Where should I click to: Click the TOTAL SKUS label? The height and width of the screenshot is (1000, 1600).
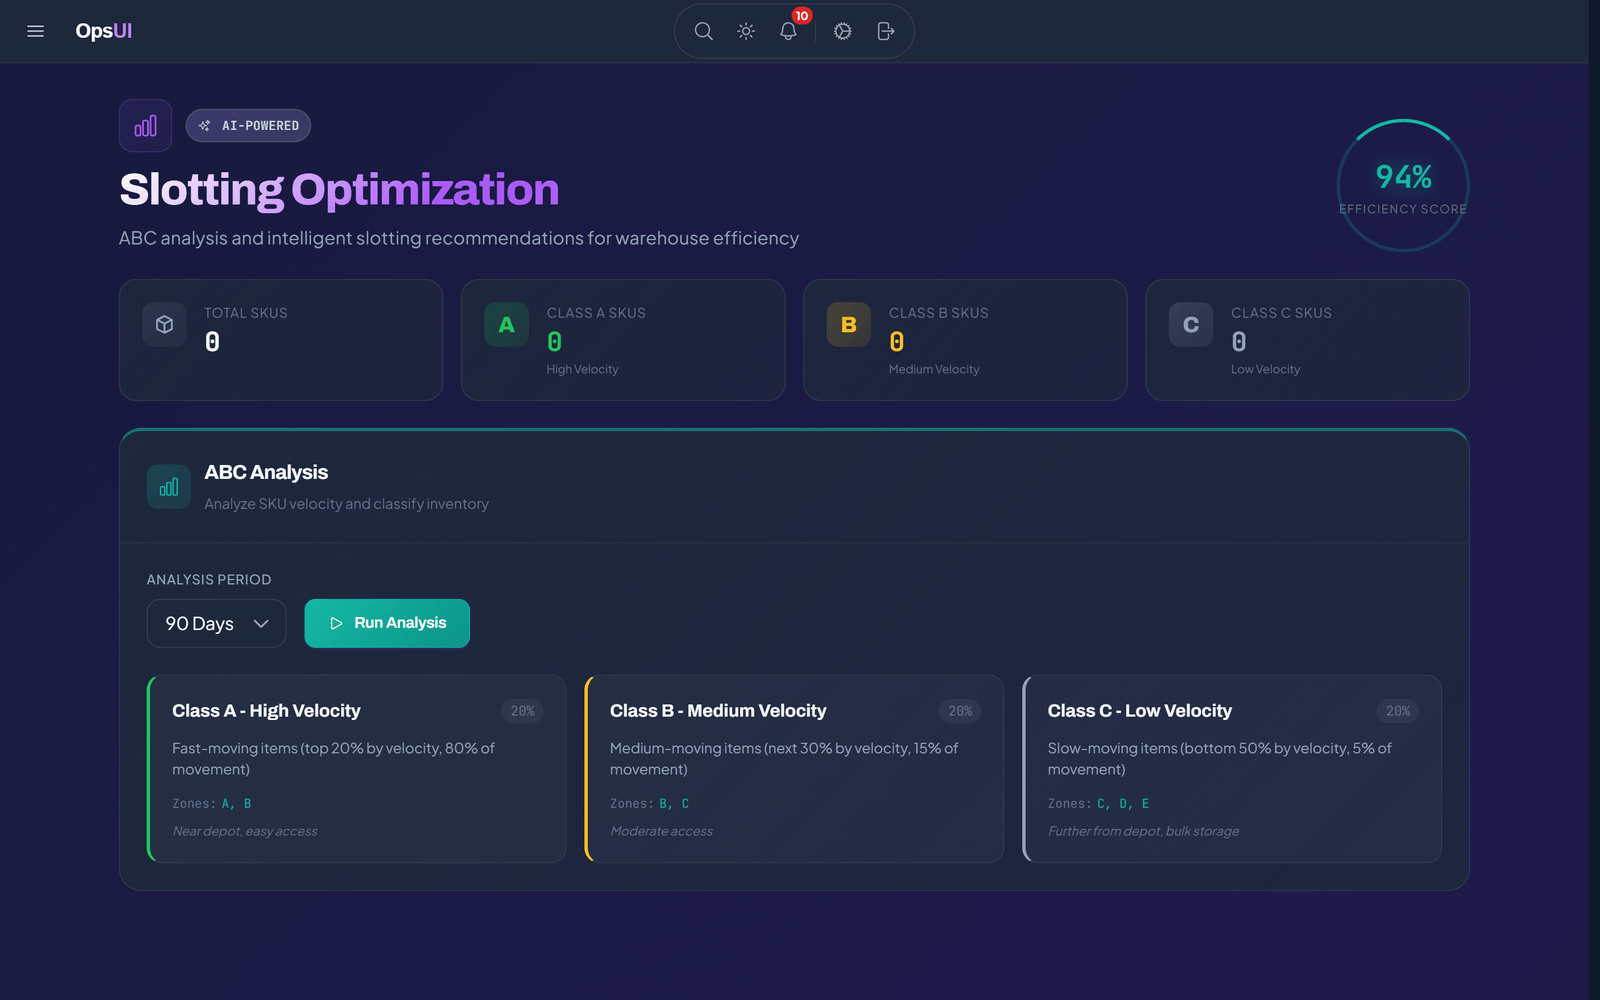pos(246,313)
